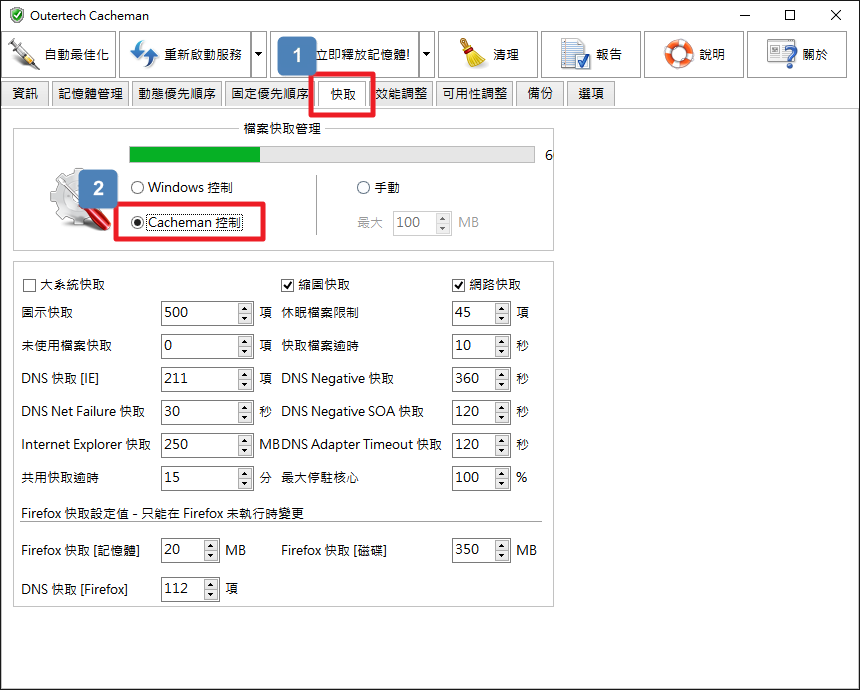Select the 手動 radio option
The width and height of the screenshot is (860, 690).
(363, 187)
